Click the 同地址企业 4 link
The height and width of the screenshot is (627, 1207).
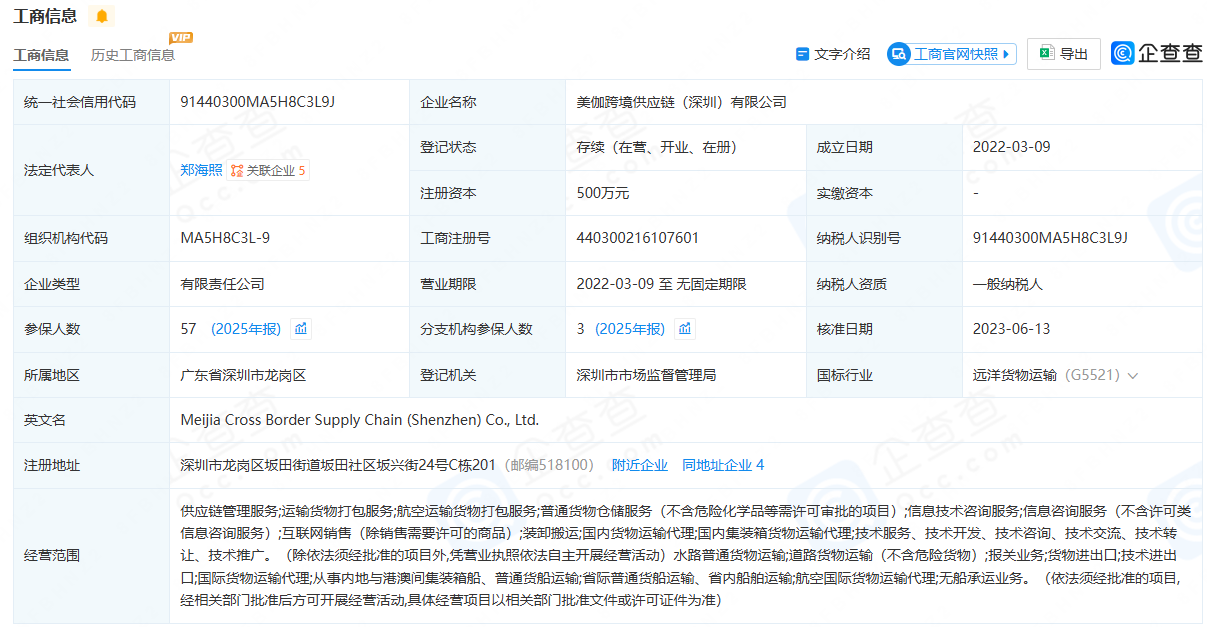click(723, 465)
